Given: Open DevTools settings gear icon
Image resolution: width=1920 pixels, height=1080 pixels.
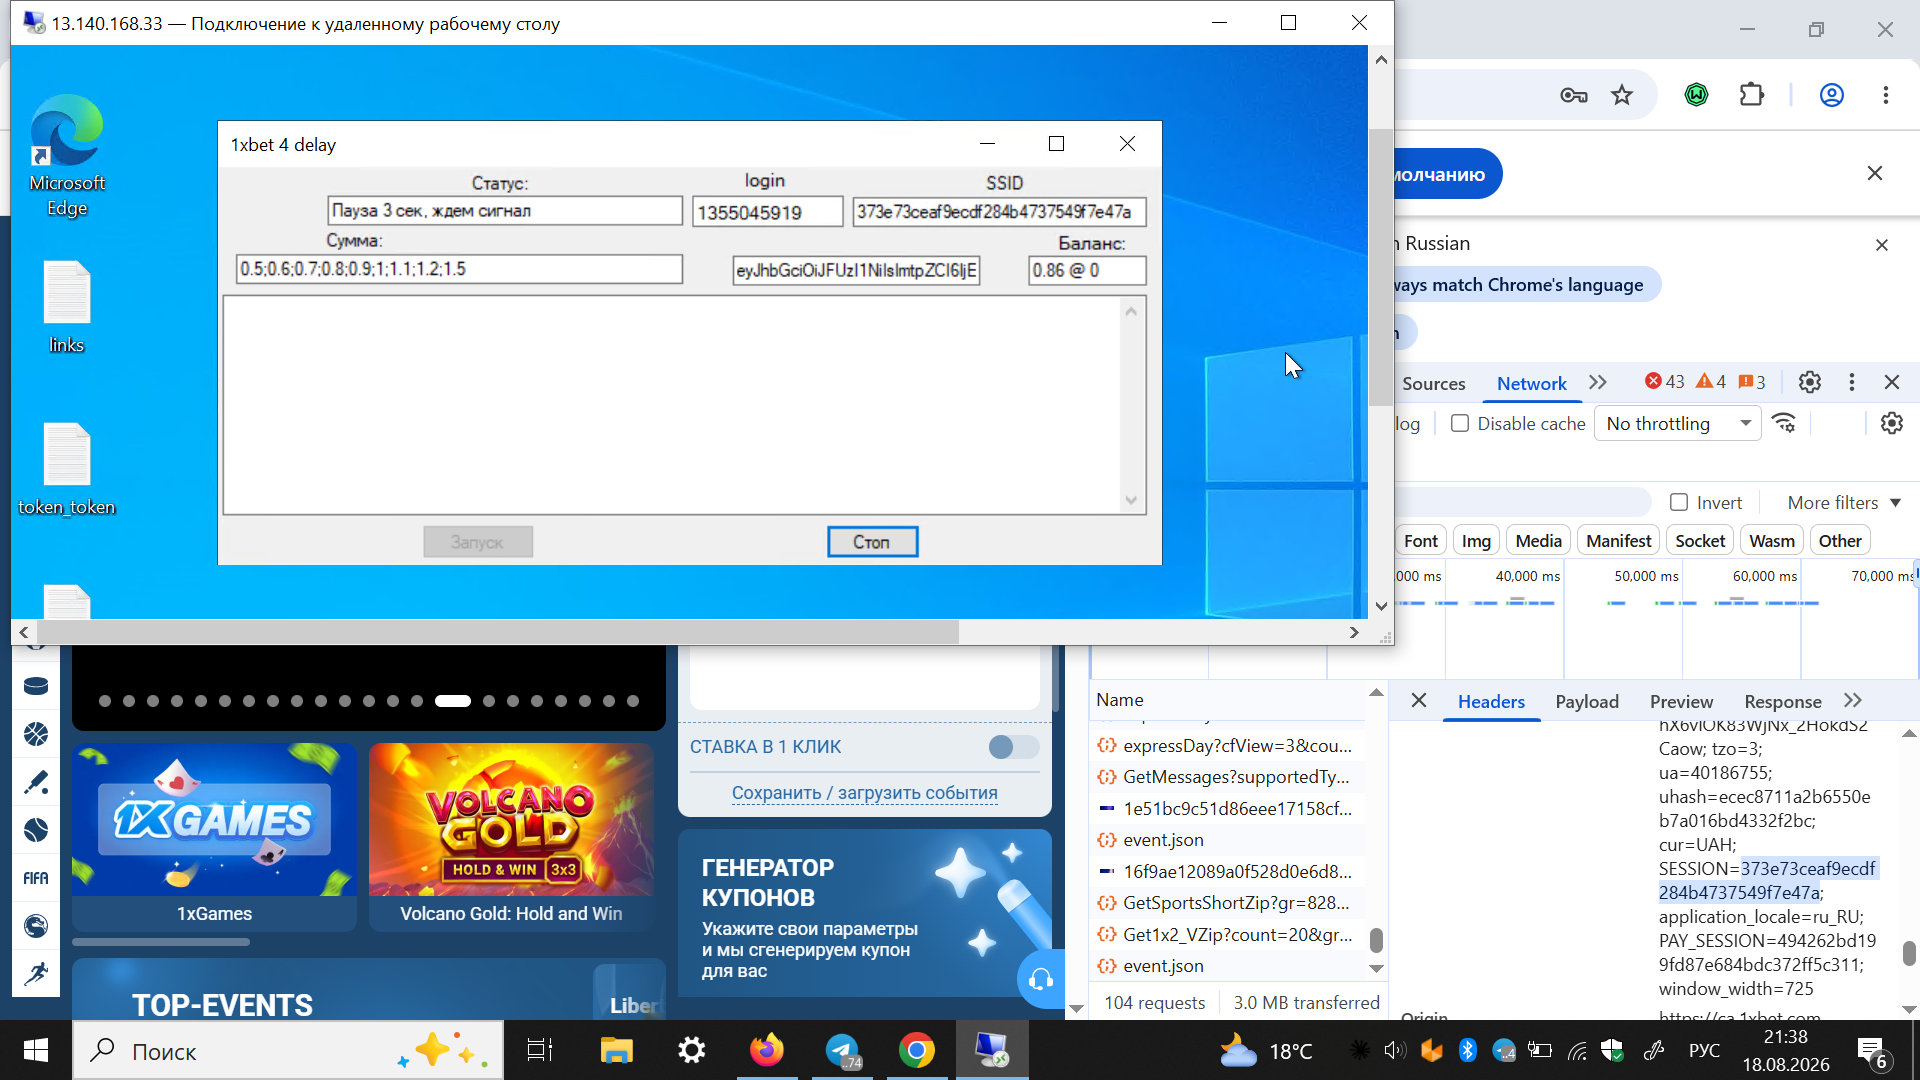Looking at the screenshot, I should [x=1810, y=382].
